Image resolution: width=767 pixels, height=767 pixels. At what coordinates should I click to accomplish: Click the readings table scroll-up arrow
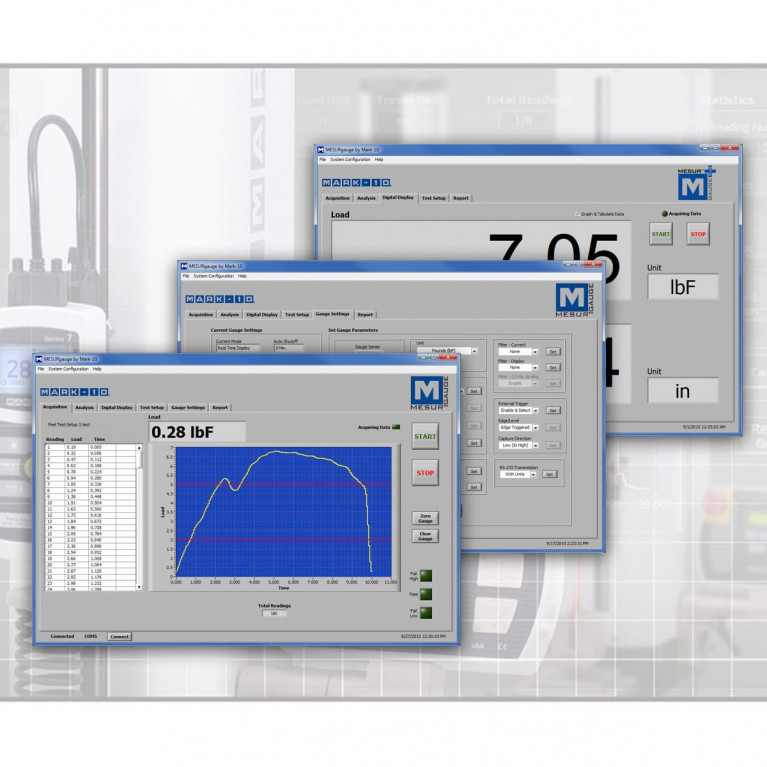(x=139, y=447)
